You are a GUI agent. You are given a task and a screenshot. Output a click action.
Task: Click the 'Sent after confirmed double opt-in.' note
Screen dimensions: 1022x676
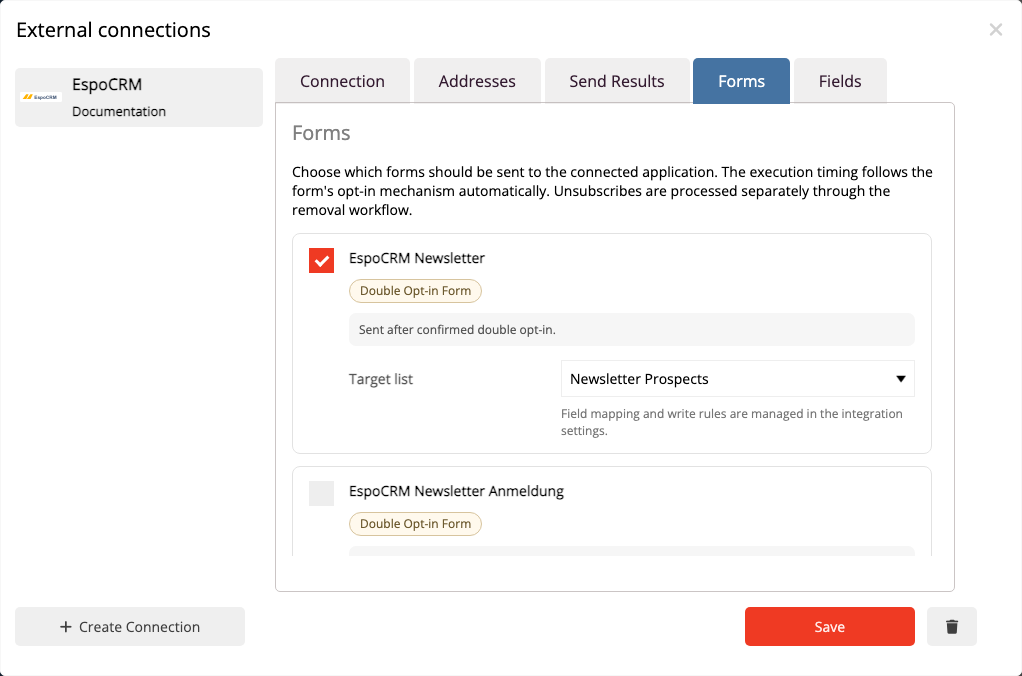(632, 330)
